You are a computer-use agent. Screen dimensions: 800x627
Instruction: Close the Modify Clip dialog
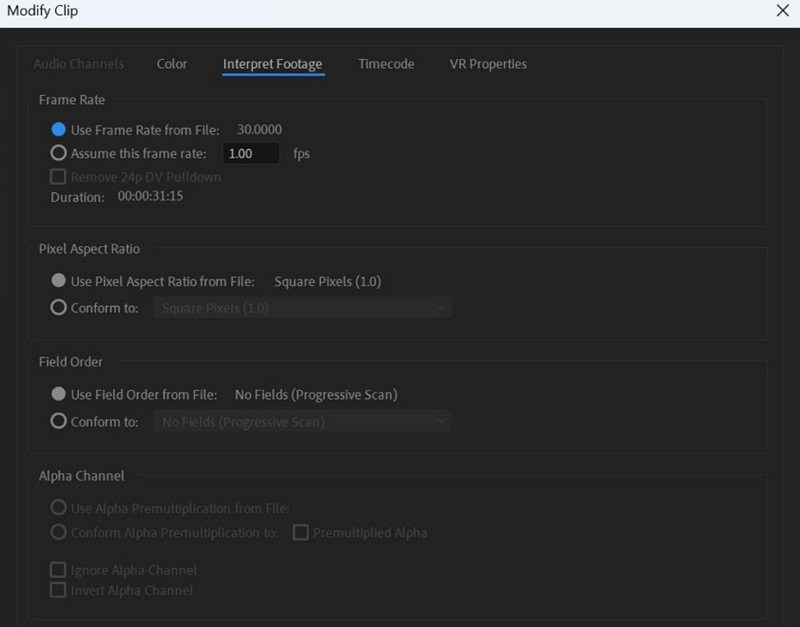click(782, 11)
